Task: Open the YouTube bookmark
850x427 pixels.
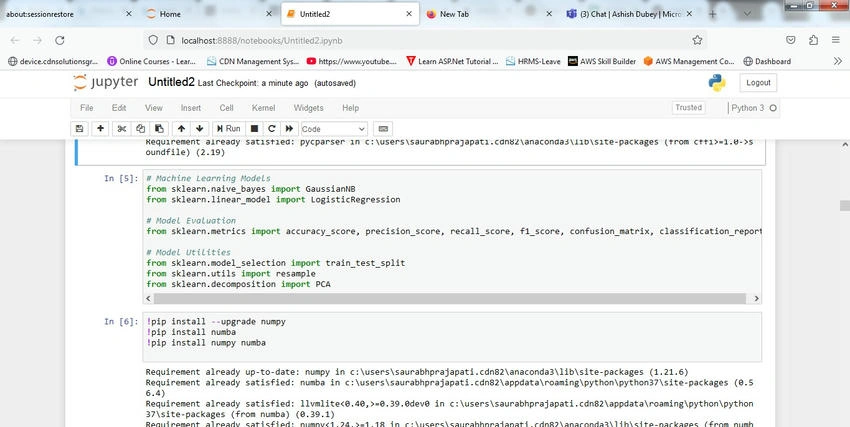Action: (x=351, y=61)
